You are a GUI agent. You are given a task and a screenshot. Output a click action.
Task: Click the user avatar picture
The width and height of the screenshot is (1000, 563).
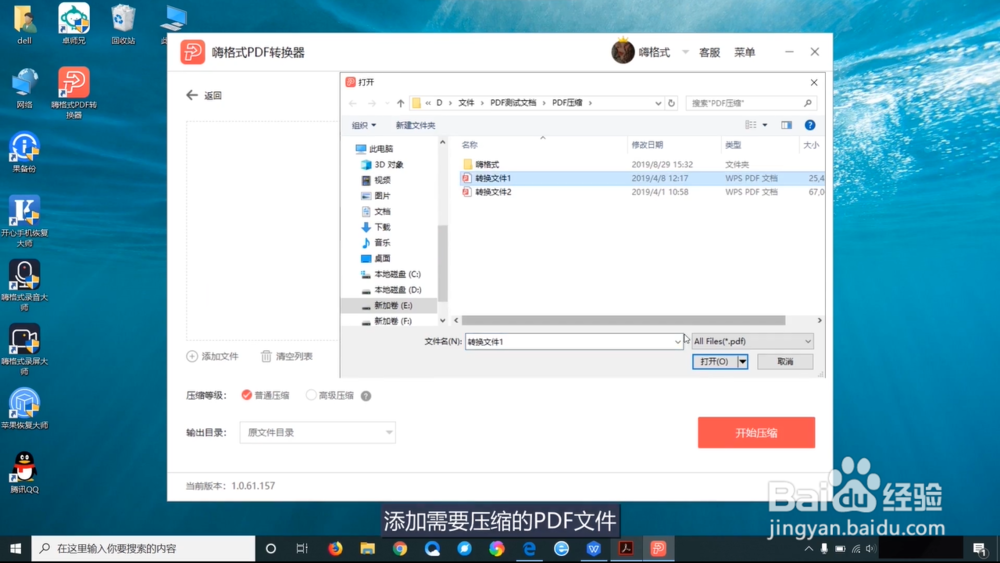(x=622, y=52)
